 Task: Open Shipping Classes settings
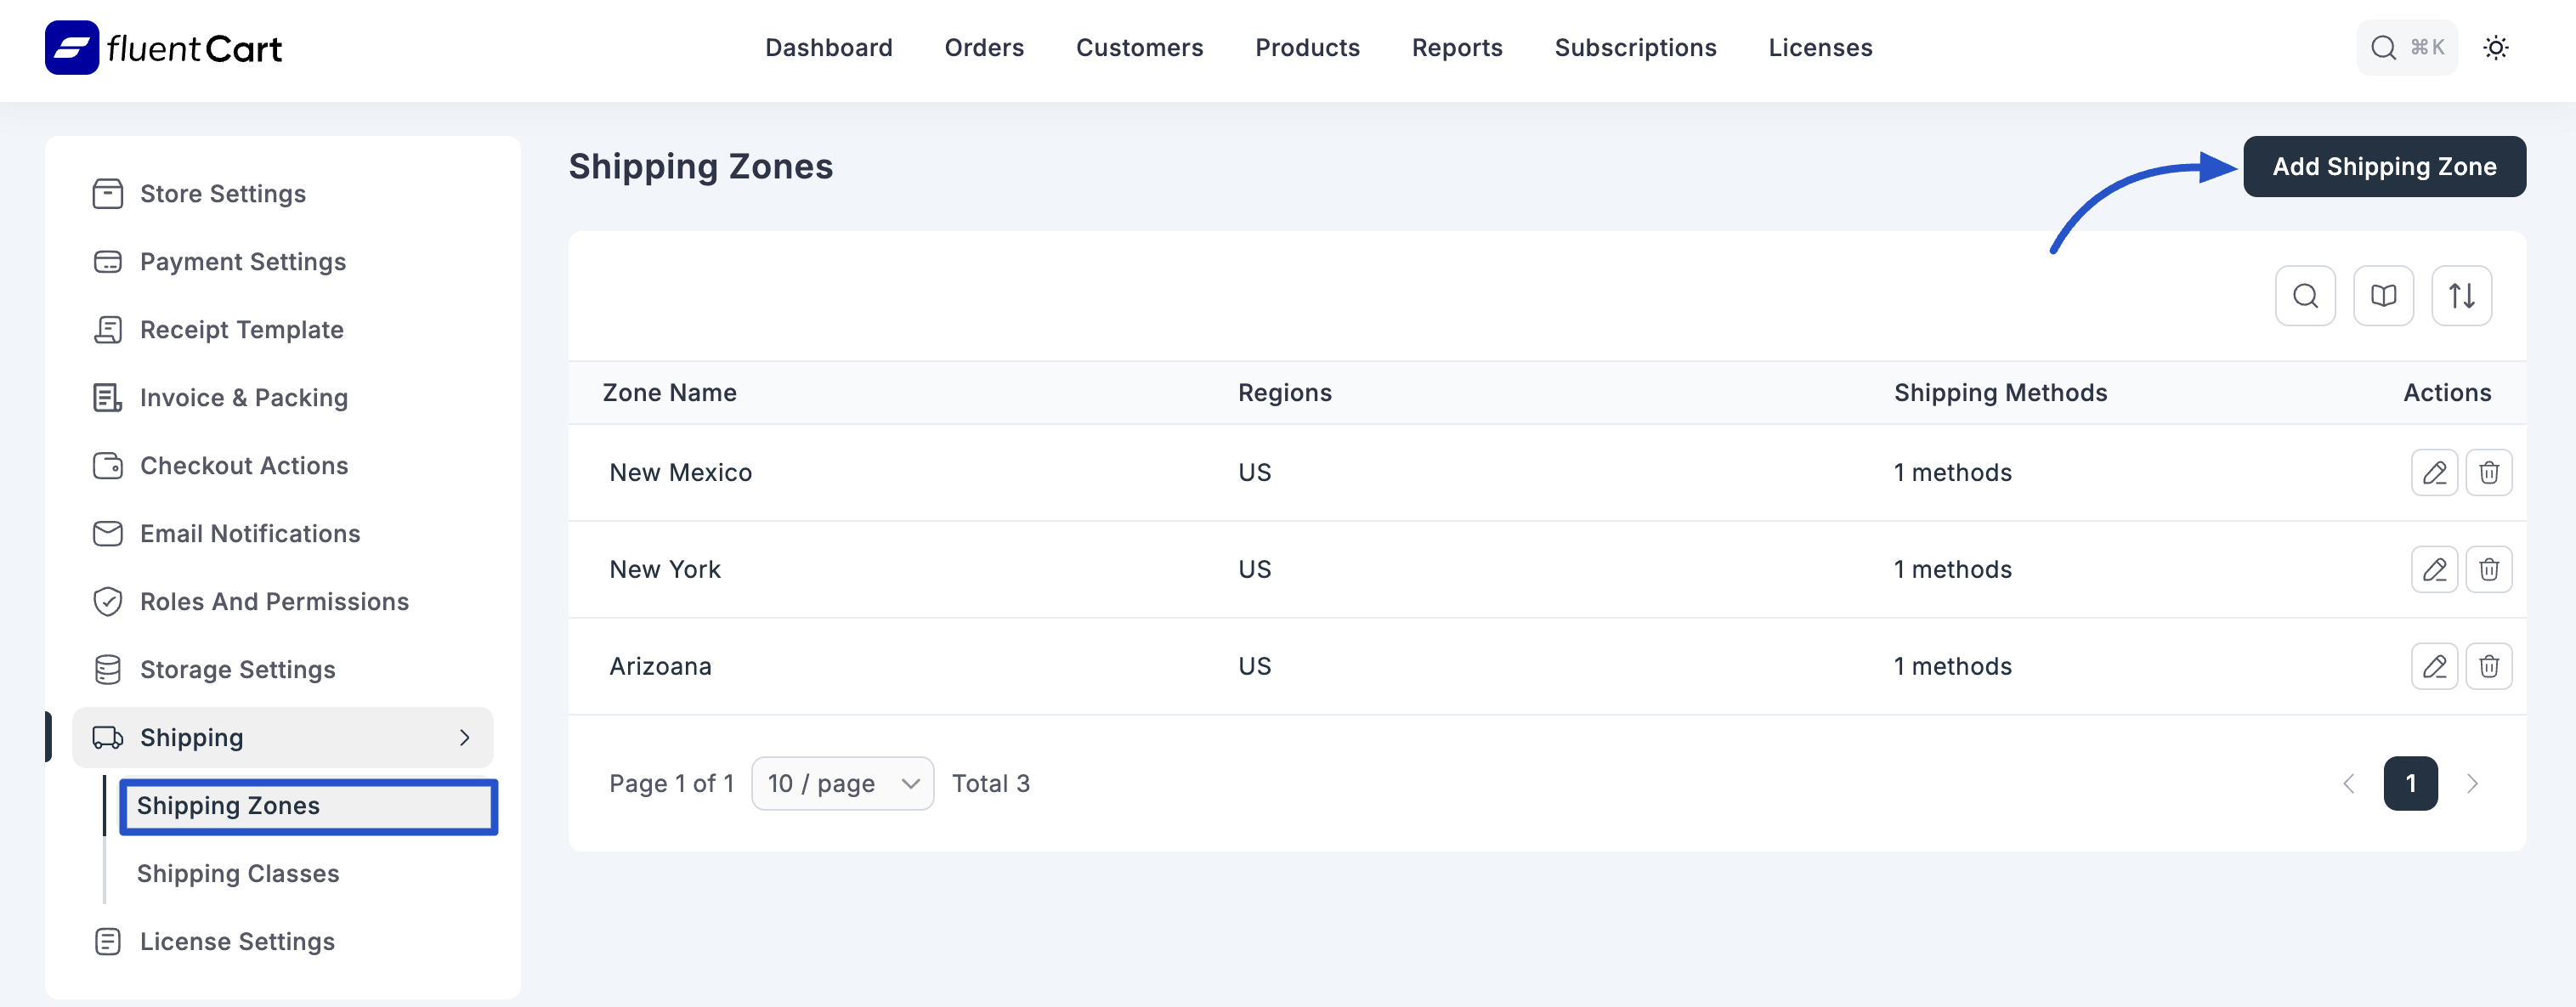pyautogui.click(x=238, y=873)
